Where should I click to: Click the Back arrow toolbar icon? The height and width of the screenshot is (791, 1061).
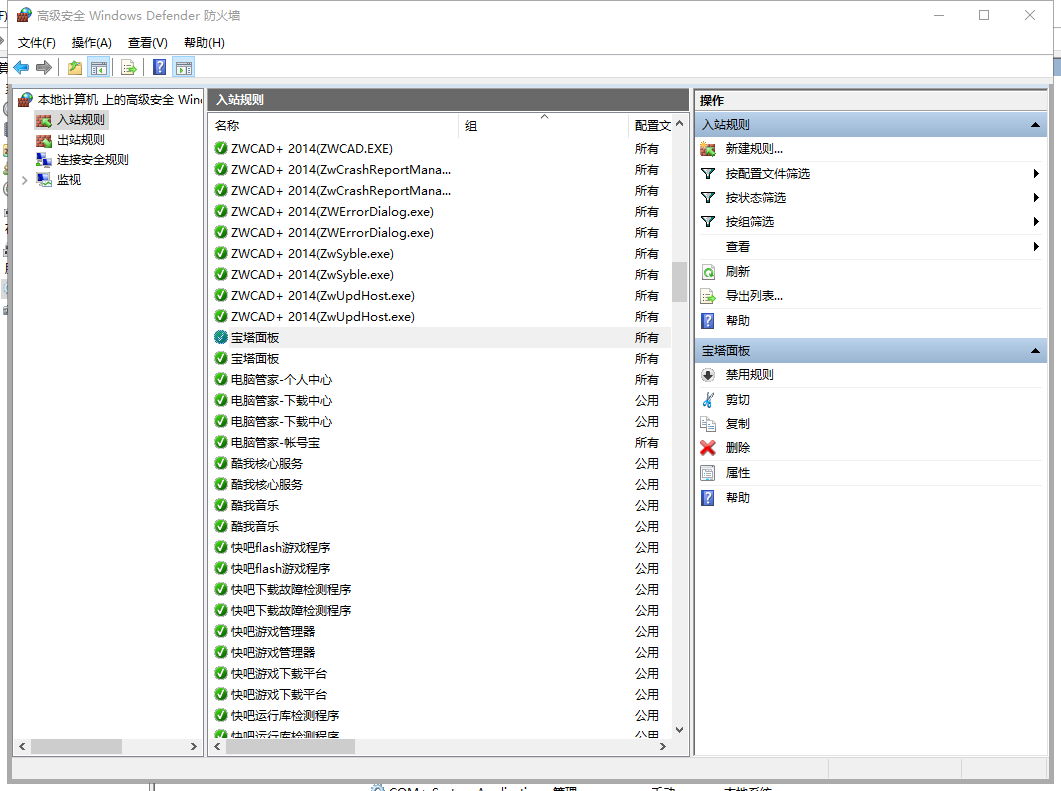point(21,67)
